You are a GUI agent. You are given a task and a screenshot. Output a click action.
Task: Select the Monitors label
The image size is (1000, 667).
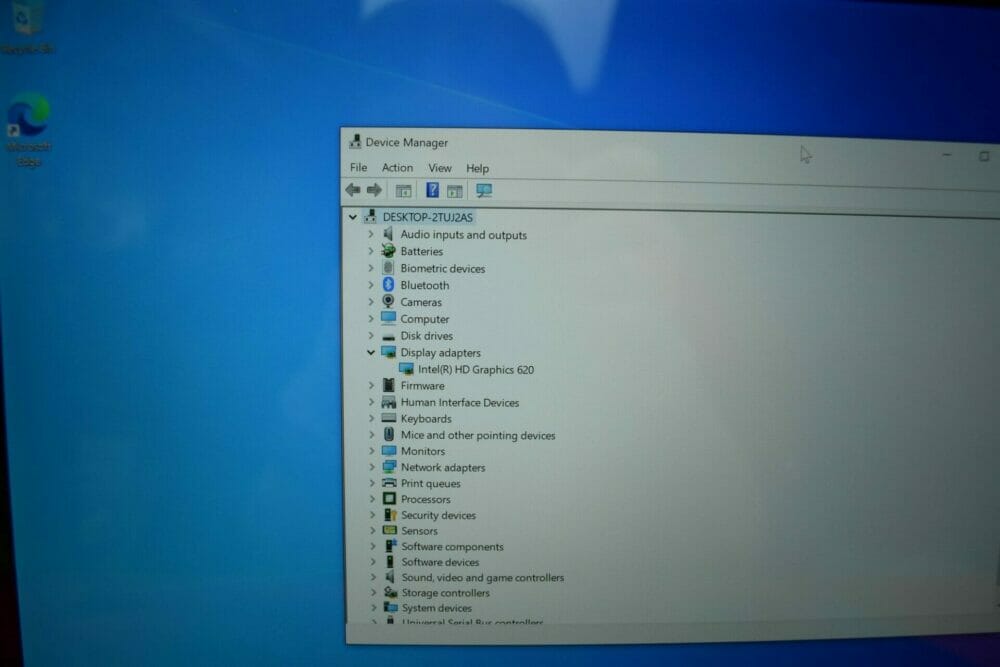tap(423, 451)
